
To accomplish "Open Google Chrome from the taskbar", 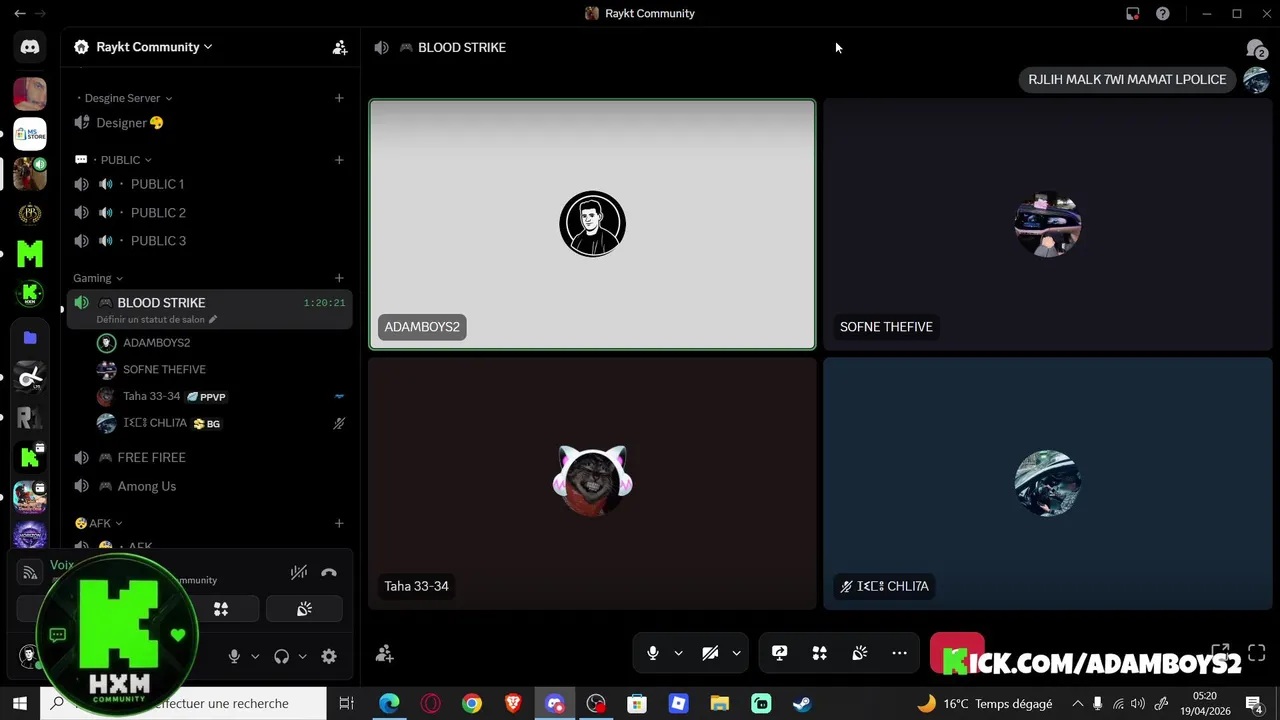I will point(471,703).
